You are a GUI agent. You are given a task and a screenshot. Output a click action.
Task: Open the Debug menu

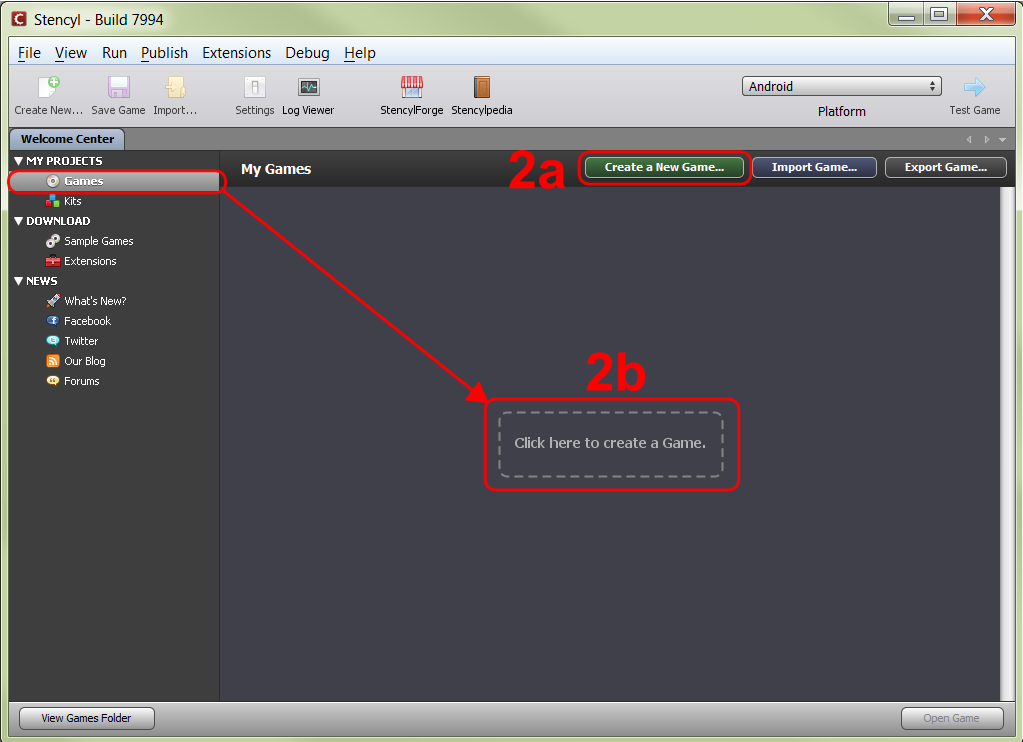(307, 53)
